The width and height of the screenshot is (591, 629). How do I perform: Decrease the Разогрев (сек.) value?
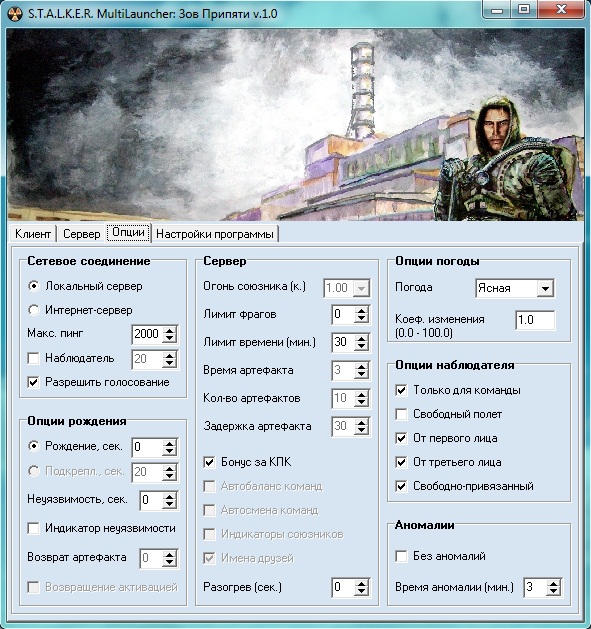(361, 592)
